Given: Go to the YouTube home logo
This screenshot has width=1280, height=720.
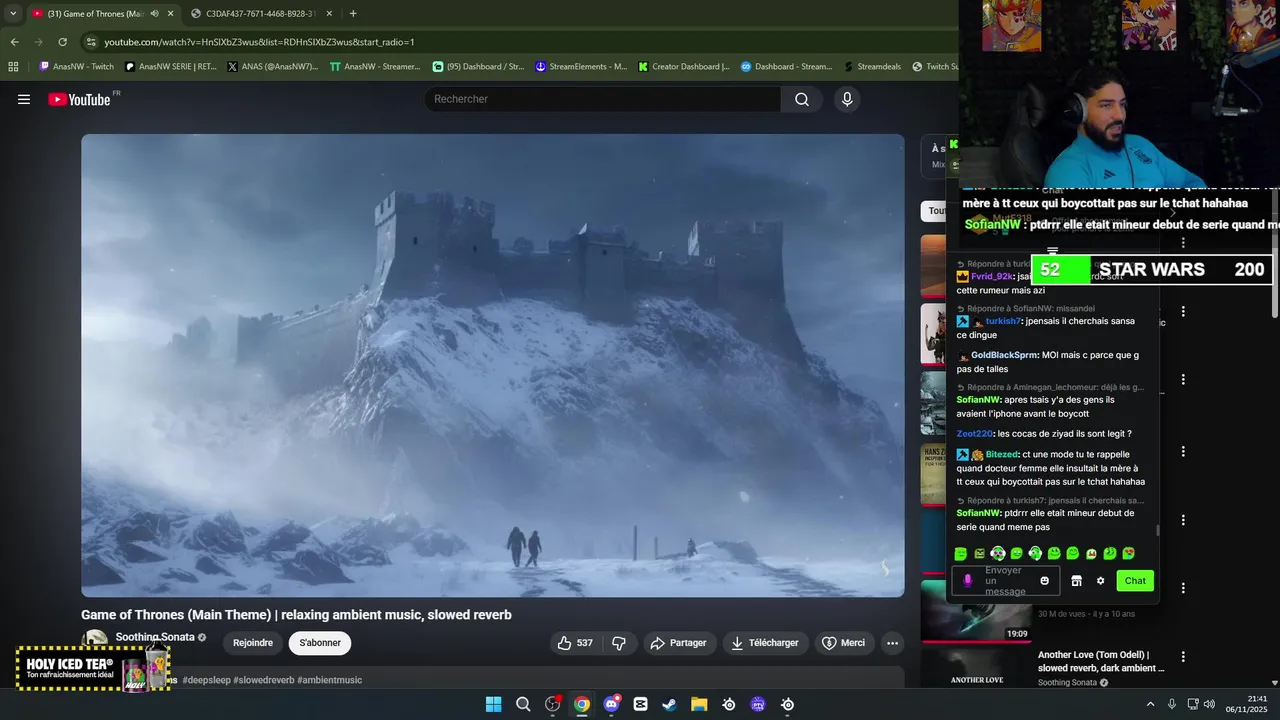Looking at the screenshot, I should [80, 99].
